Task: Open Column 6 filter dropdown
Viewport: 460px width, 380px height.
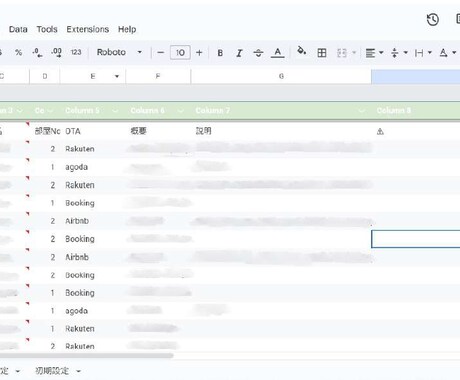Action: [x=180, y=111]
